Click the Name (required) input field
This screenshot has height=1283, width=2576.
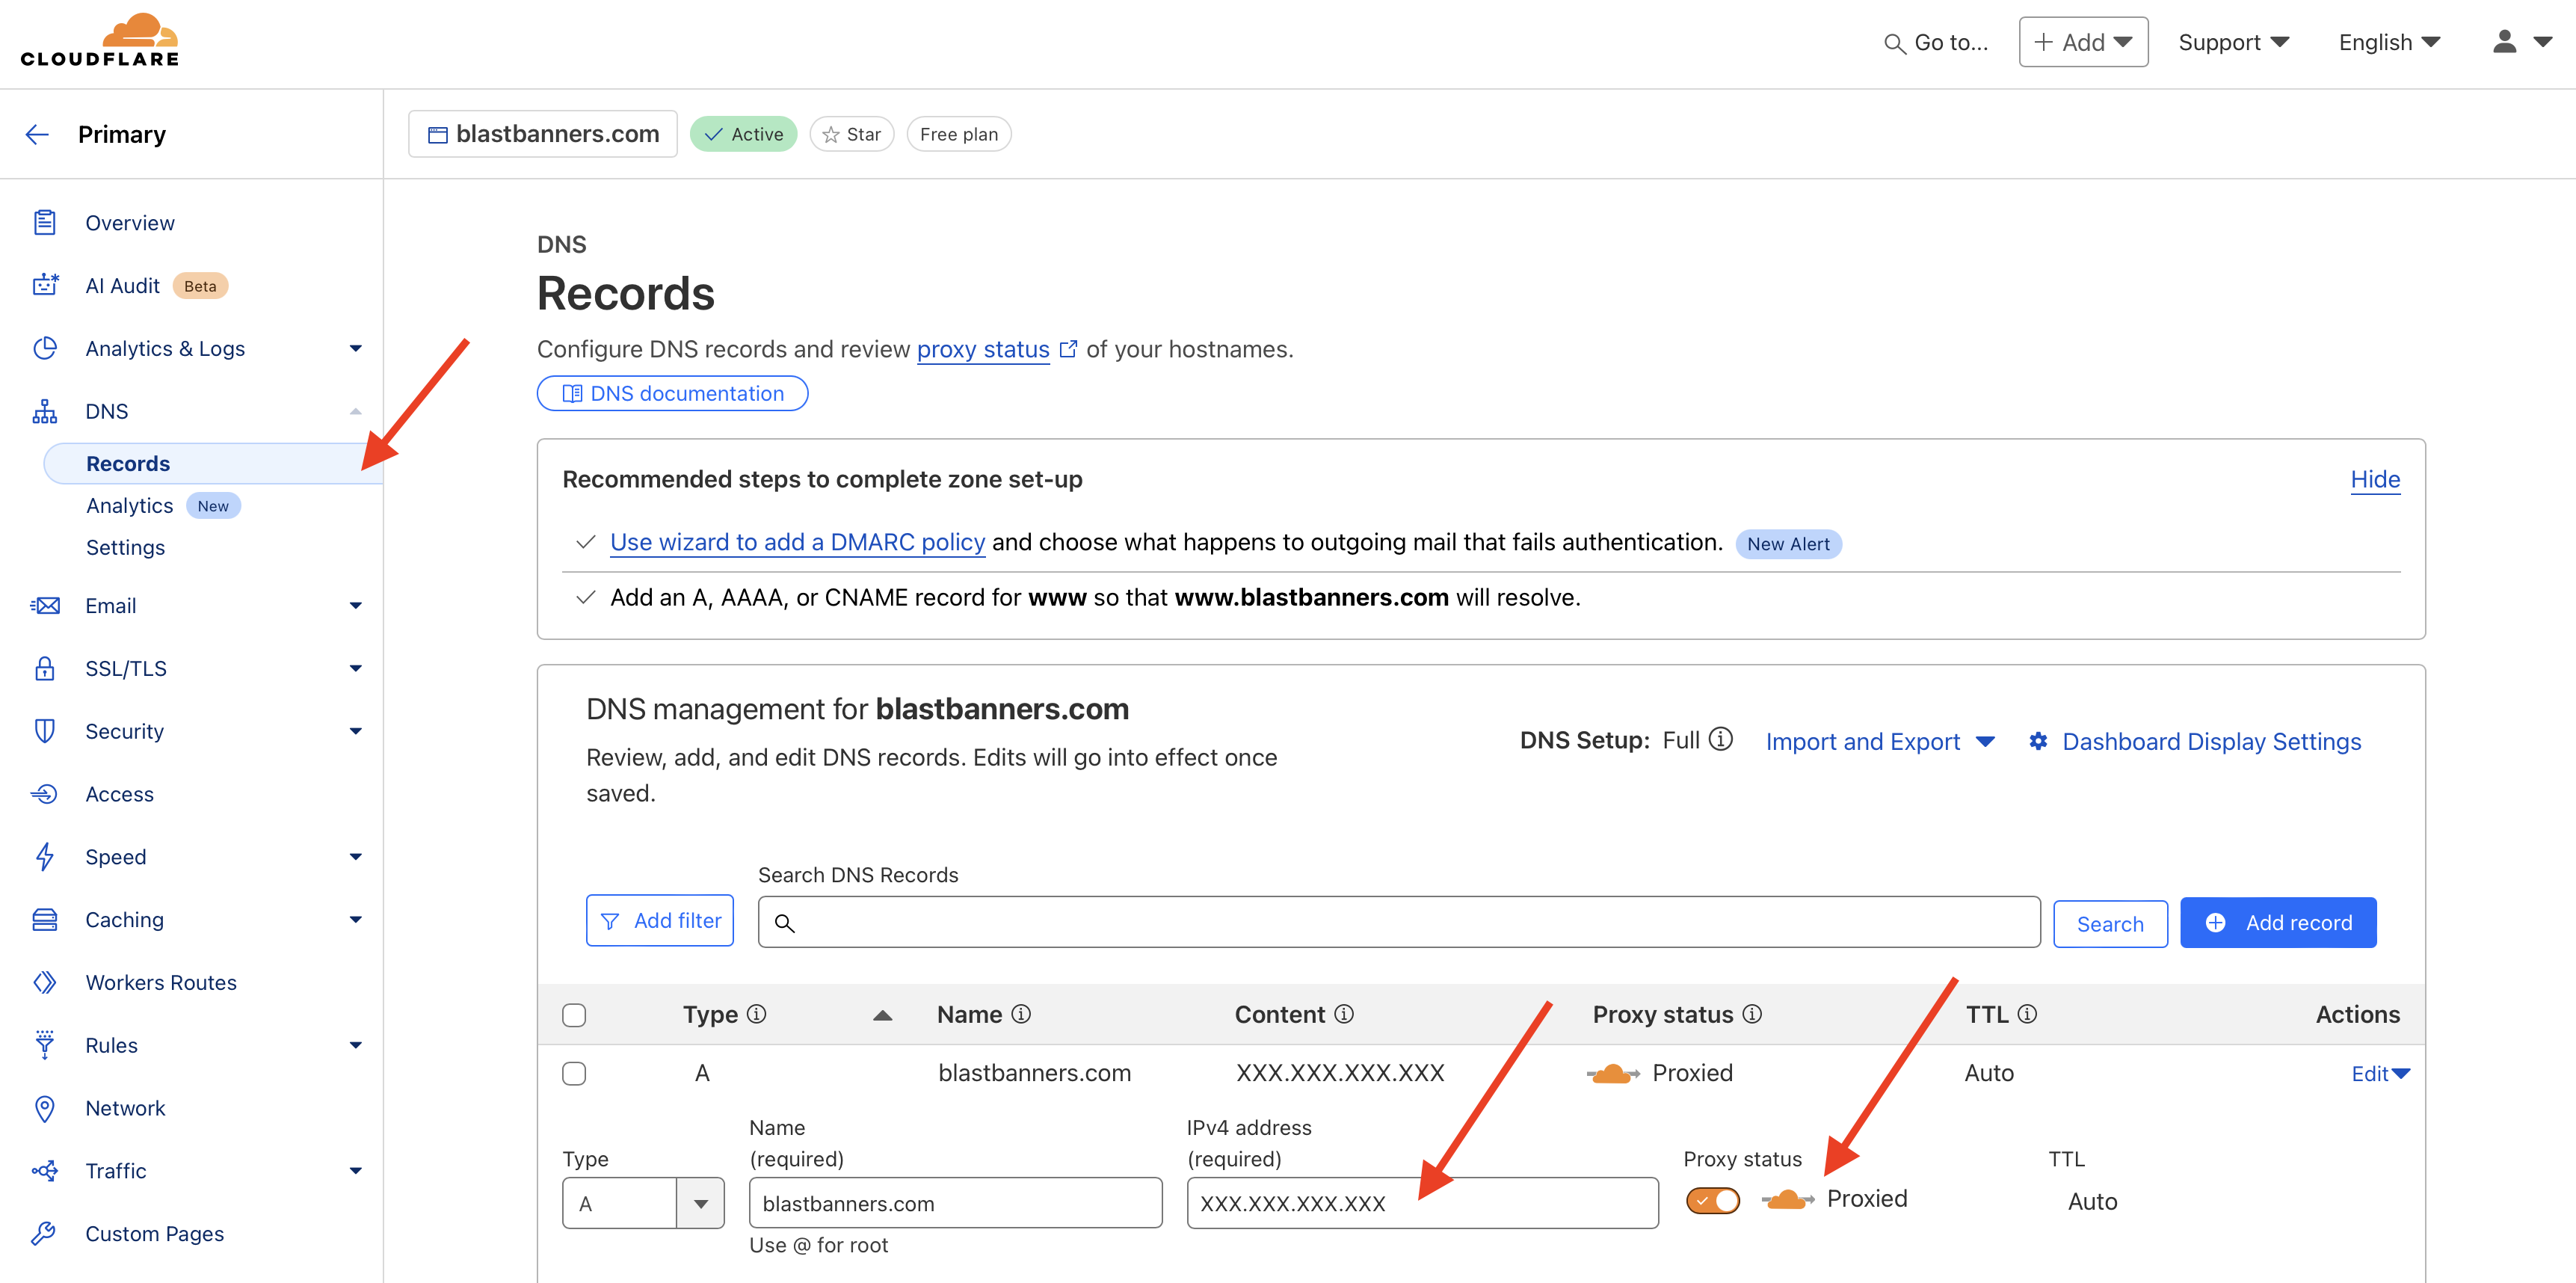pos(955,1203)
